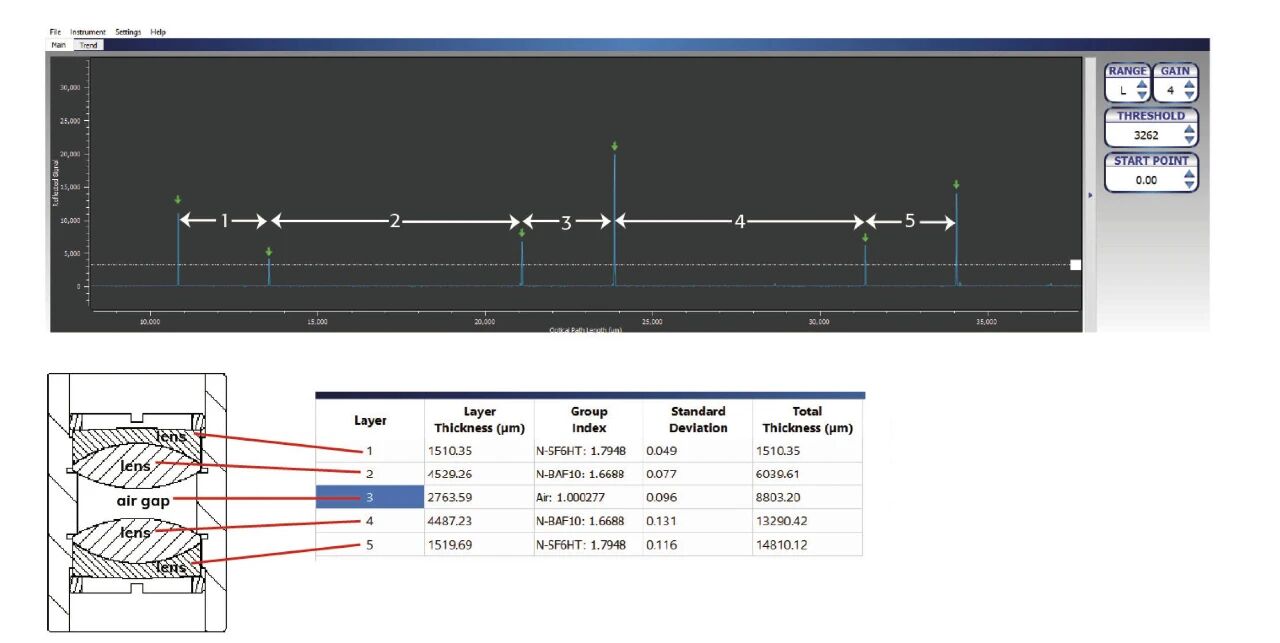Expand the side panel with small triangle arrow
Image resolution: width=1280 pixels, height=643 pixels.
[1090, 195]
